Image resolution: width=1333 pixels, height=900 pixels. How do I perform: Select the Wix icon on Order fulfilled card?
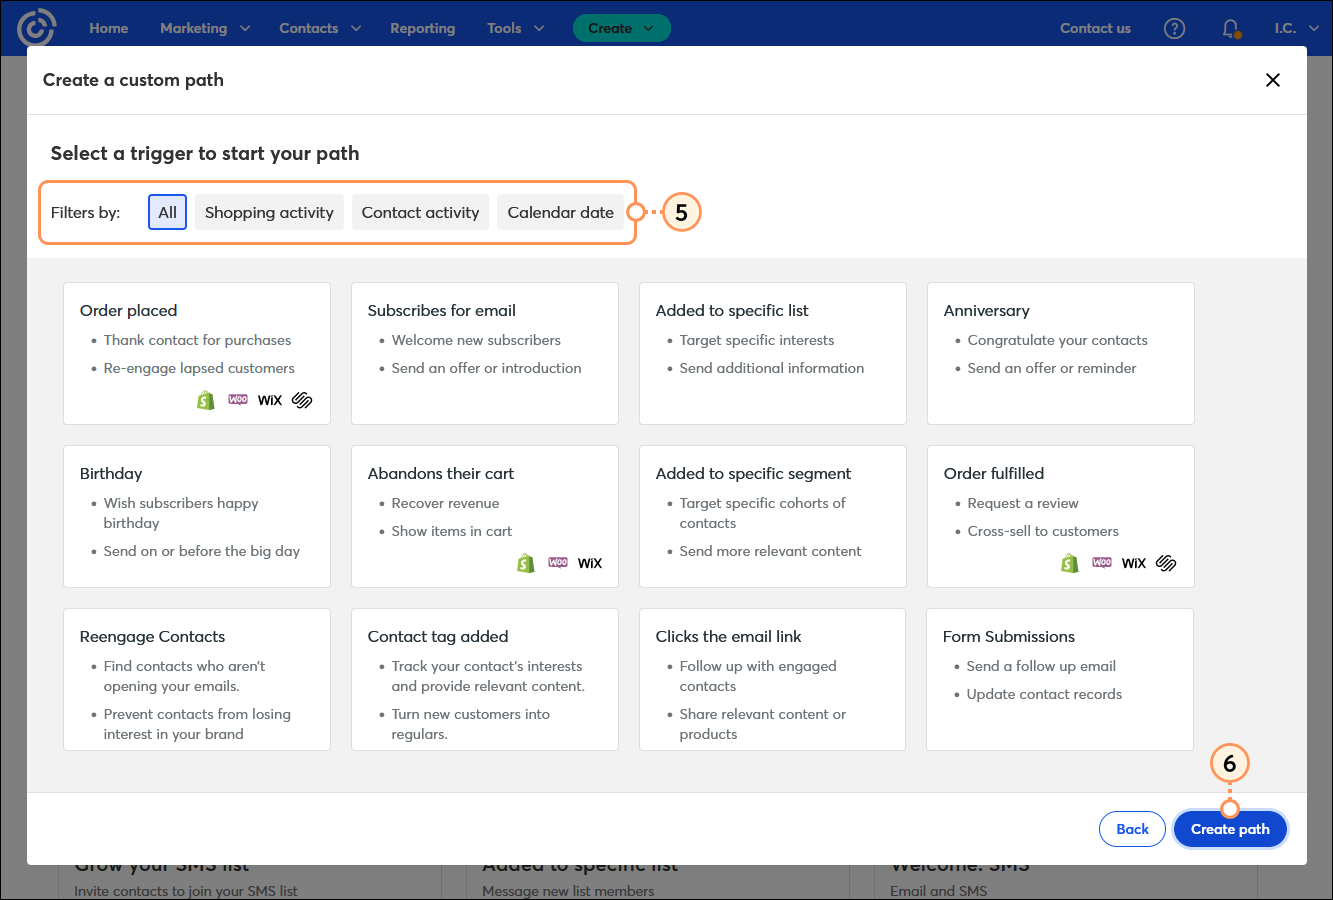pyautogui.click(x=1133, y=562)
